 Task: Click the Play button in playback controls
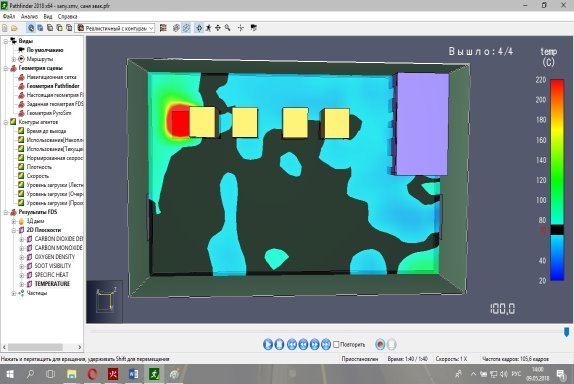268,344
